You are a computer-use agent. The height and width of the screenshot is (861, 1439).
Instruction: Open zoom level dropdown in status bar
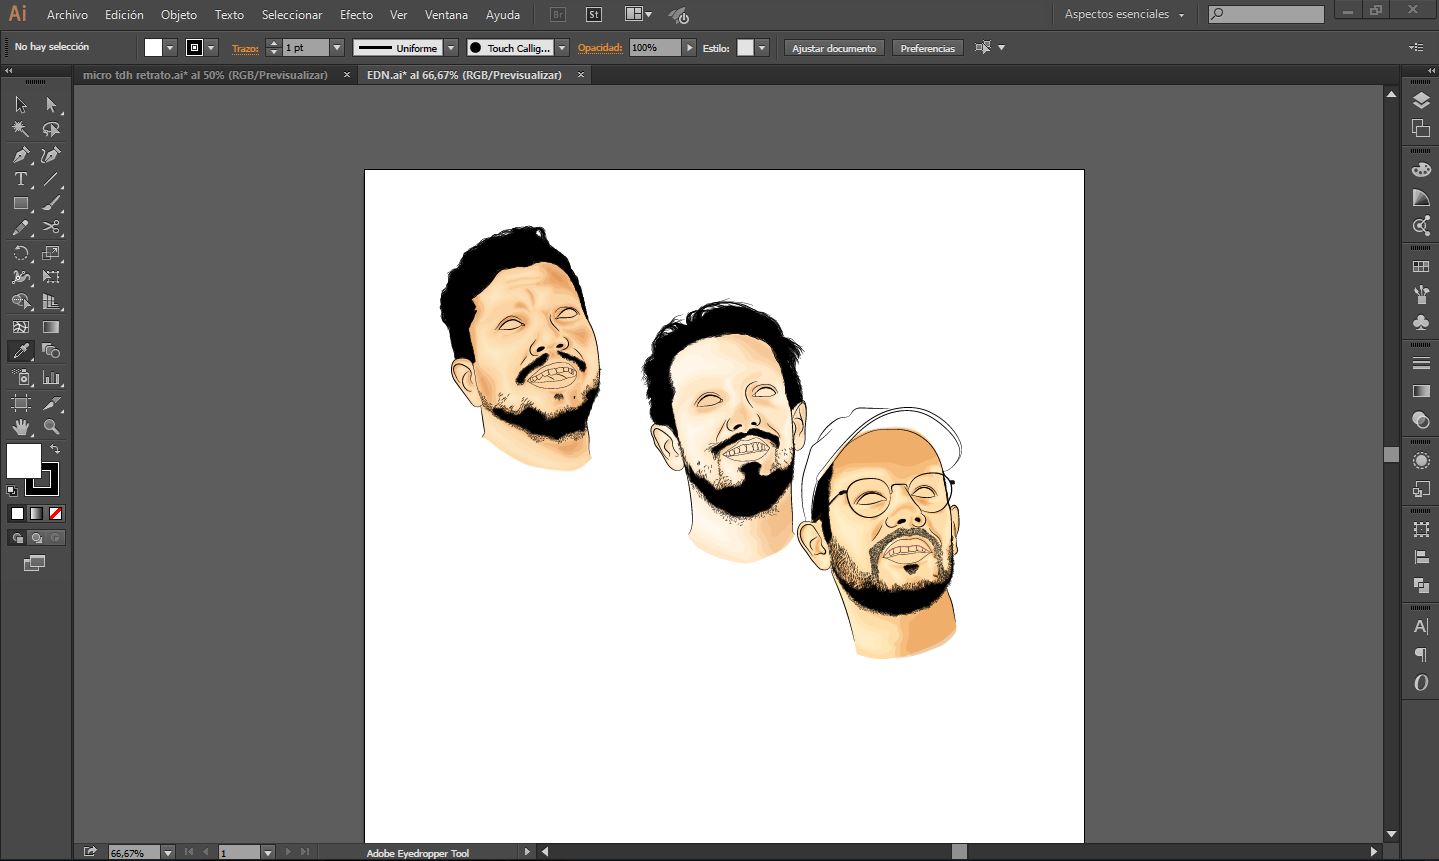point(167,853)
